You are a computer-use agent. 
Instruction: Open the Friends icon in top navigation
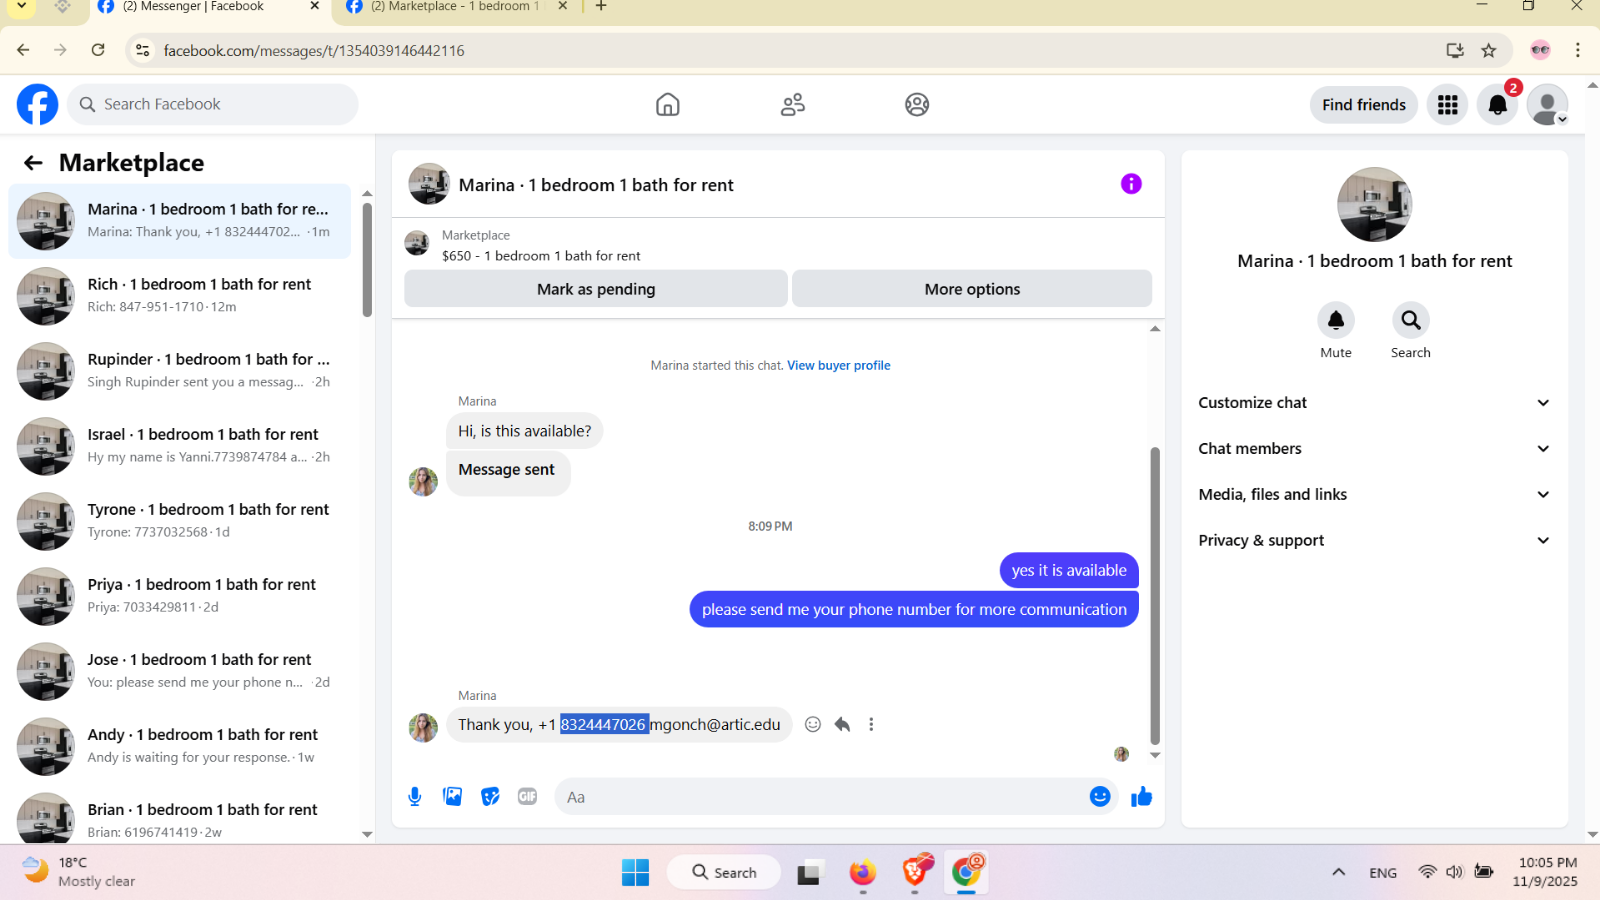[793, 104]
